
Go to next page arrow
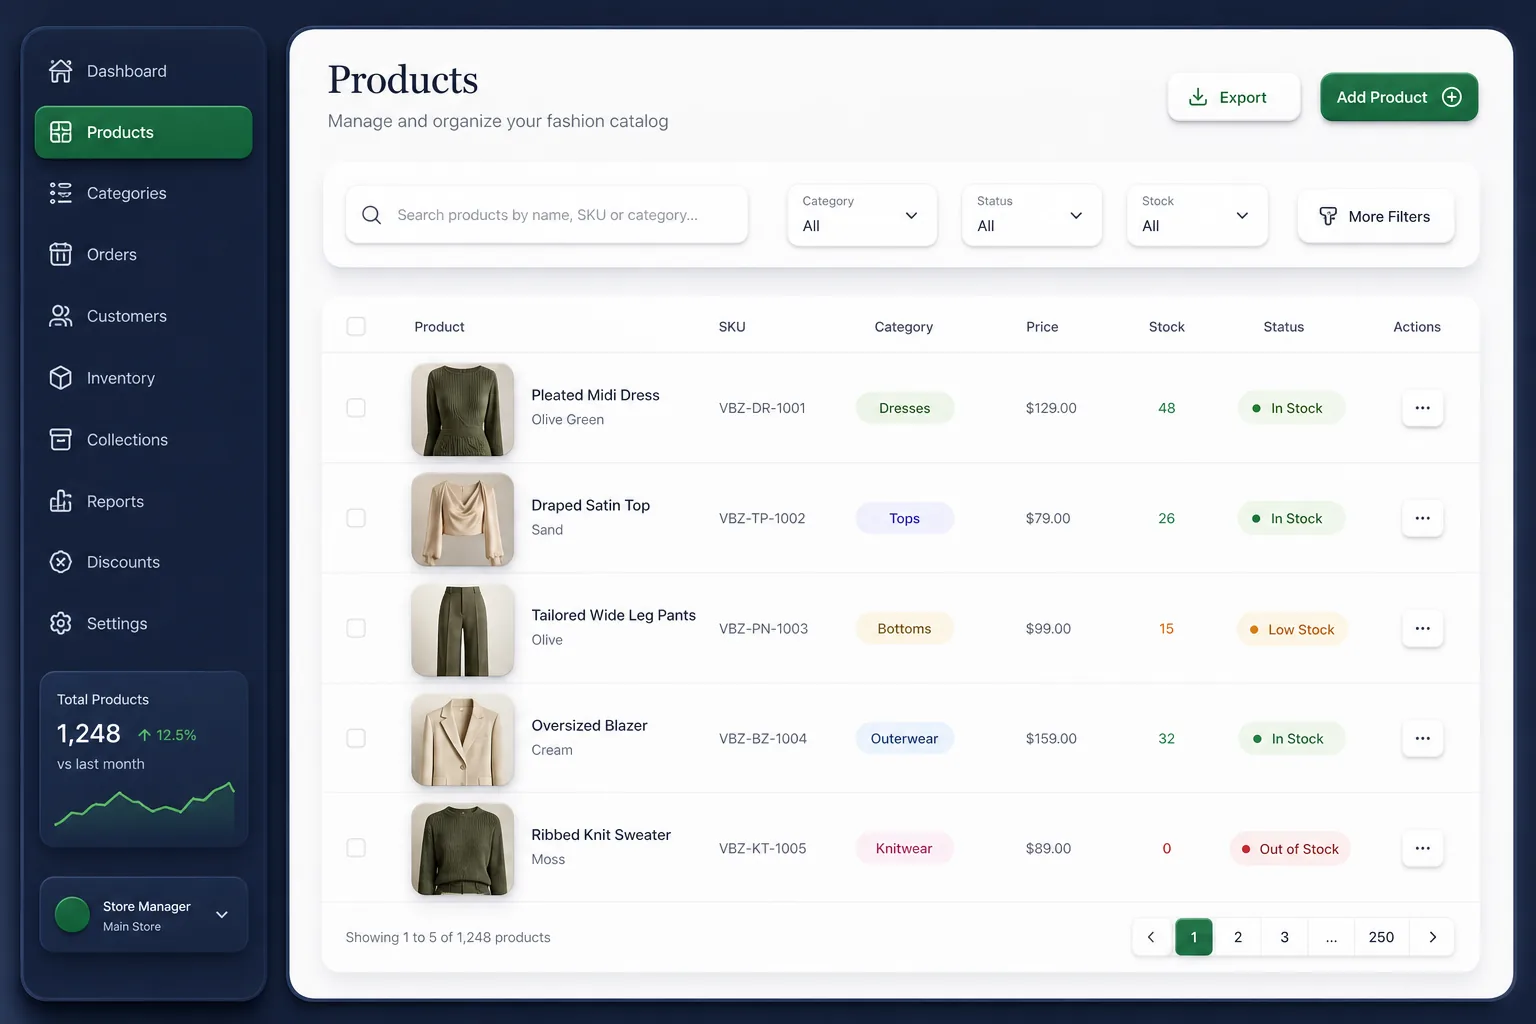(1432, 937)
